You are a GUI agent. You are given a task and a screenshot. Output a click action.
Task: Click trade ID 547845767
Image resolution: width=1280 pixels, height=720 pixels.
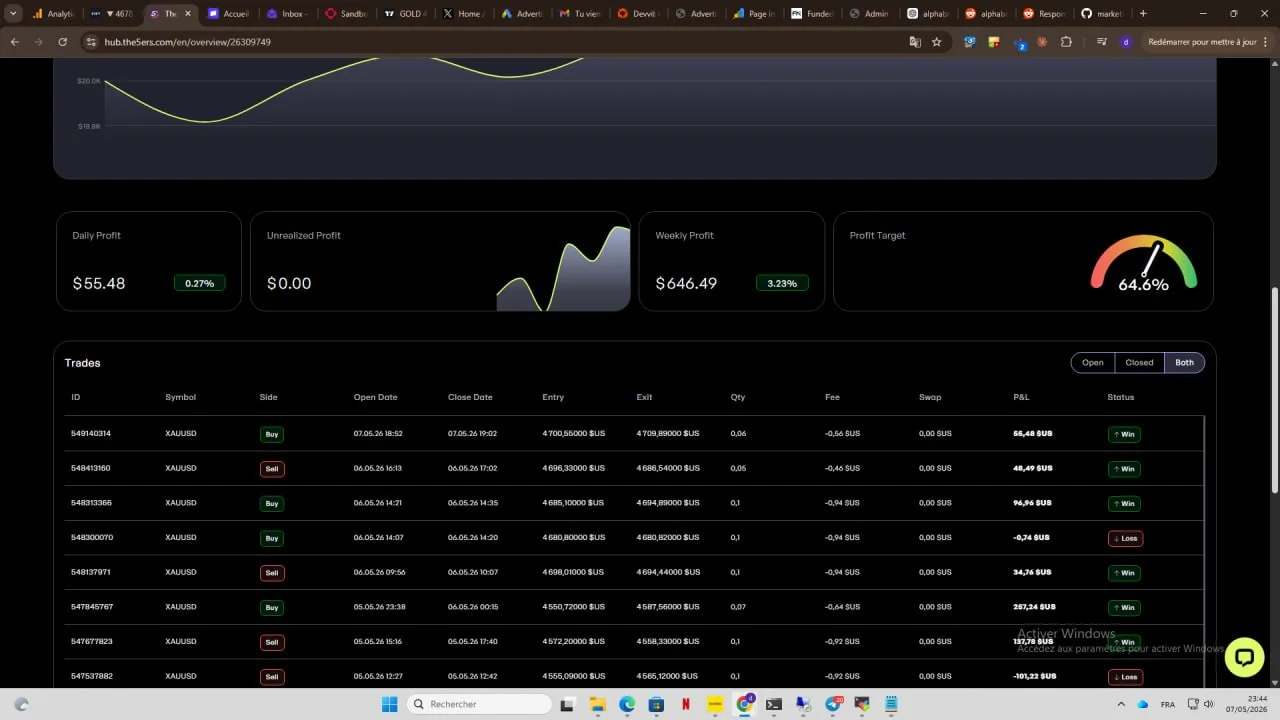(92, 607)
